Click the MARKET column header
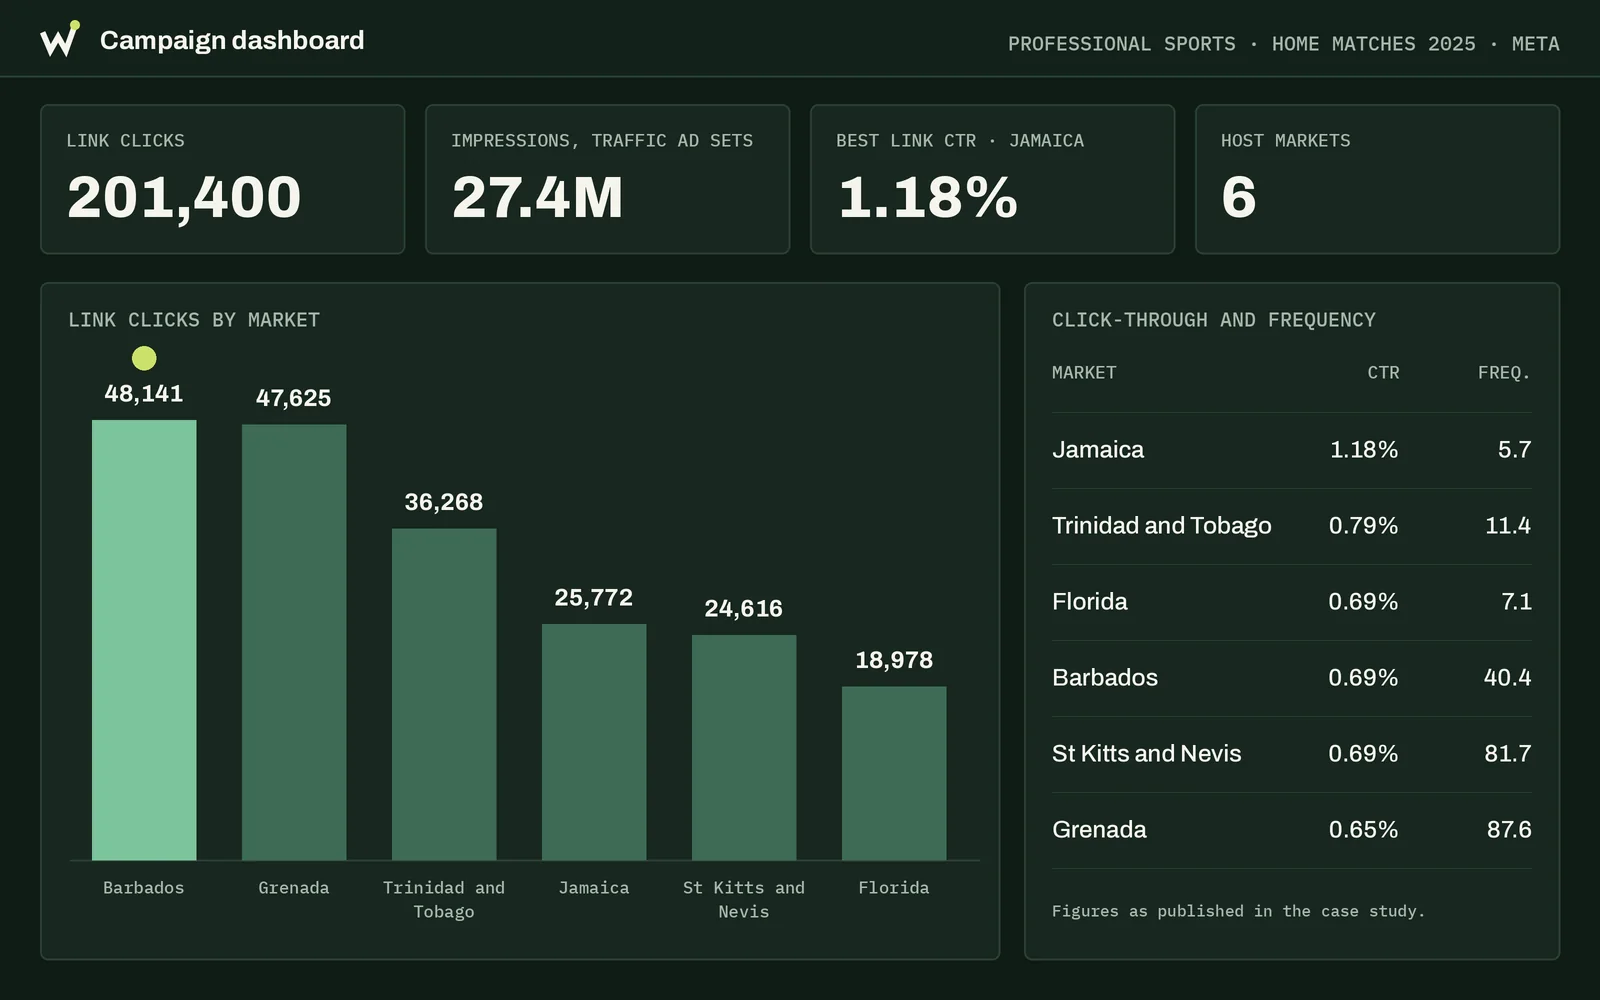This screenshot has width=1600, height=1000. pos(1084,372)
